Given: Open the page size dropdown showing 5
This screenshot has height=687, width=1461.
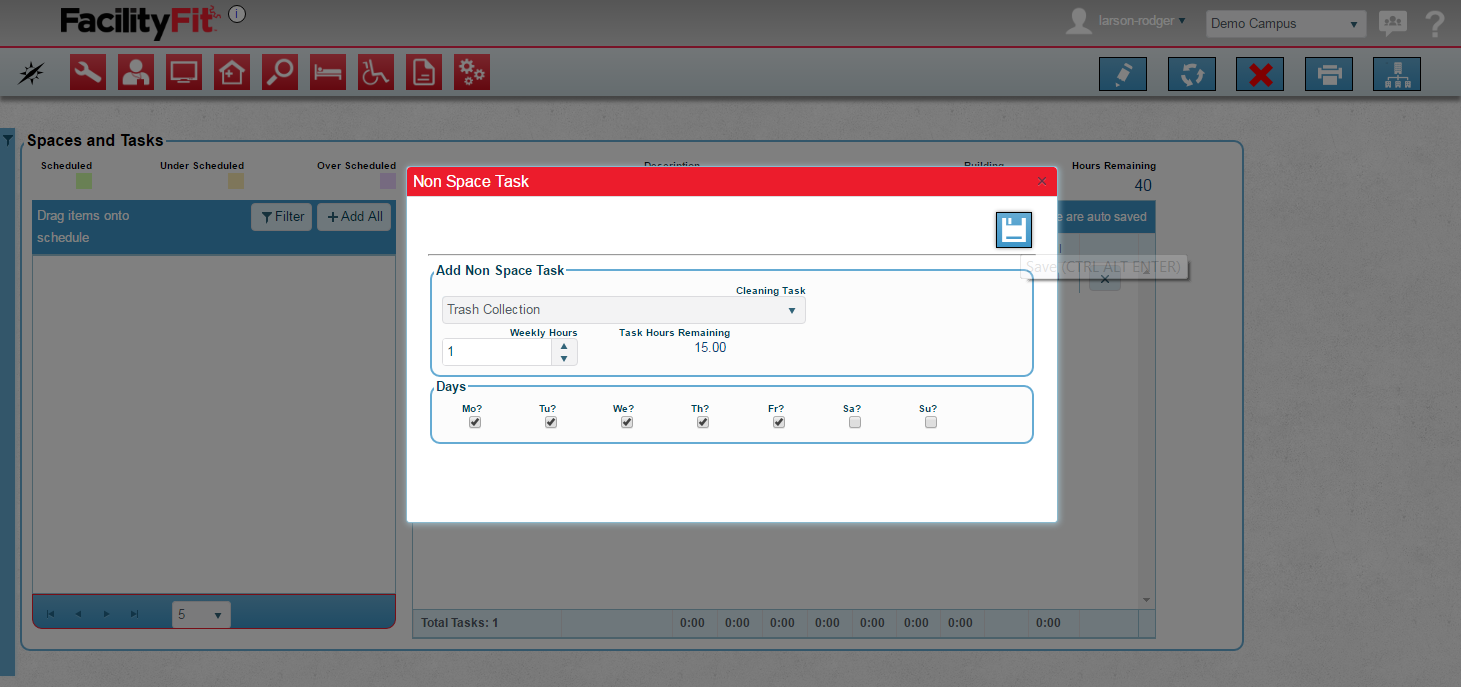Looking at the screenshot, I should point(200,615).
